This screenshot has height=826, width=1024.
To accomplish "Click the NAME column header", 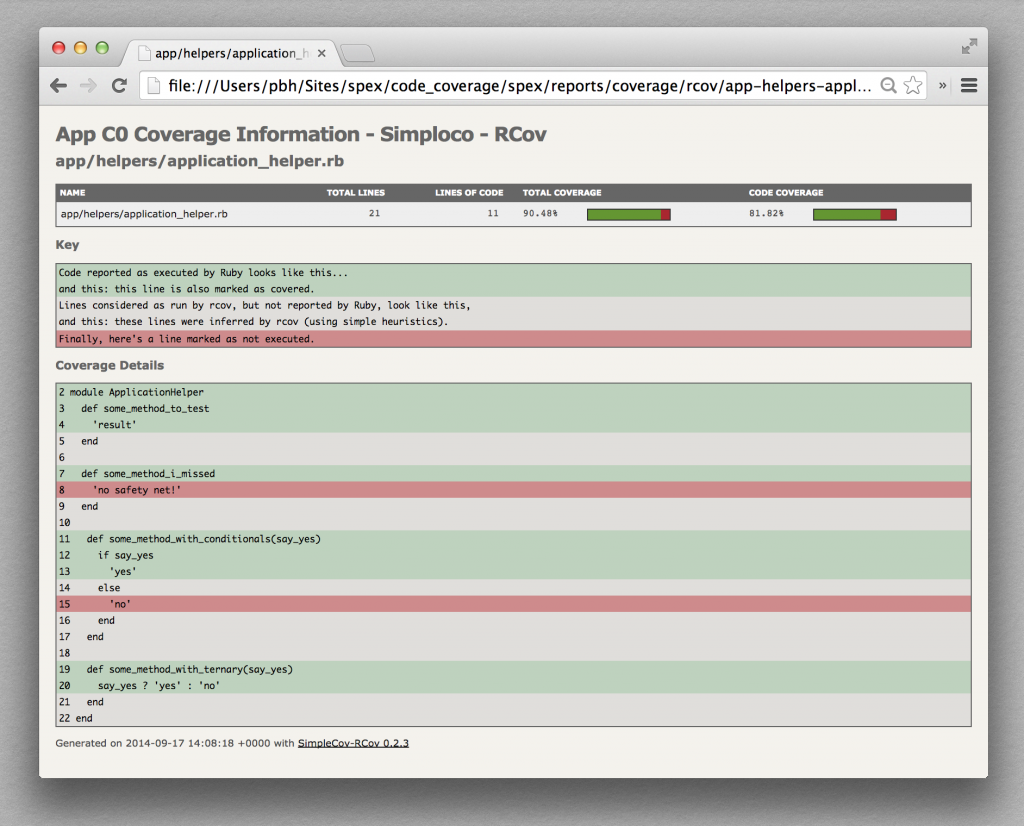I will [72, 193].
